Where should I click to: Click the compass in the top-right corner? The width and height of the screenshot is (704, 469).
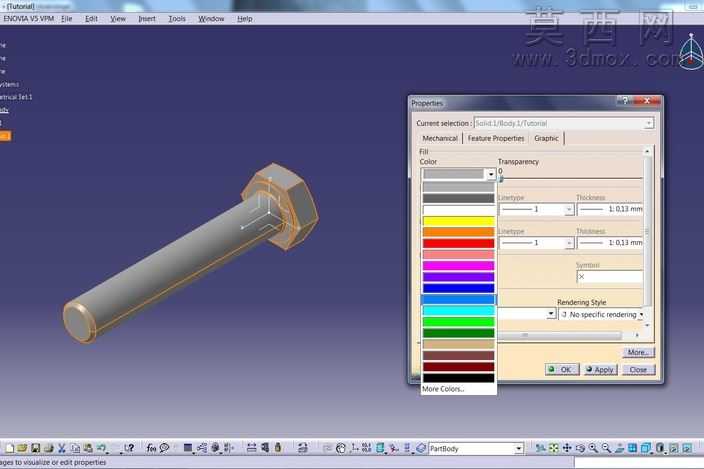pos(691,52)
